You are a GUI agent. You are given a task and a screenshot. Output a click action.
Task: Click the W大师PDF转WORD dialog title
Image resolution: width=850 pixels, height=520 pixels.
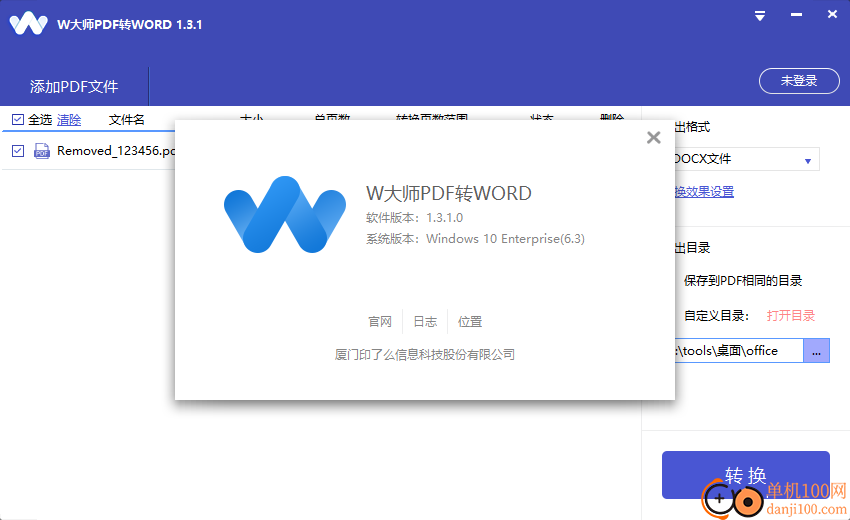[449, 193]
